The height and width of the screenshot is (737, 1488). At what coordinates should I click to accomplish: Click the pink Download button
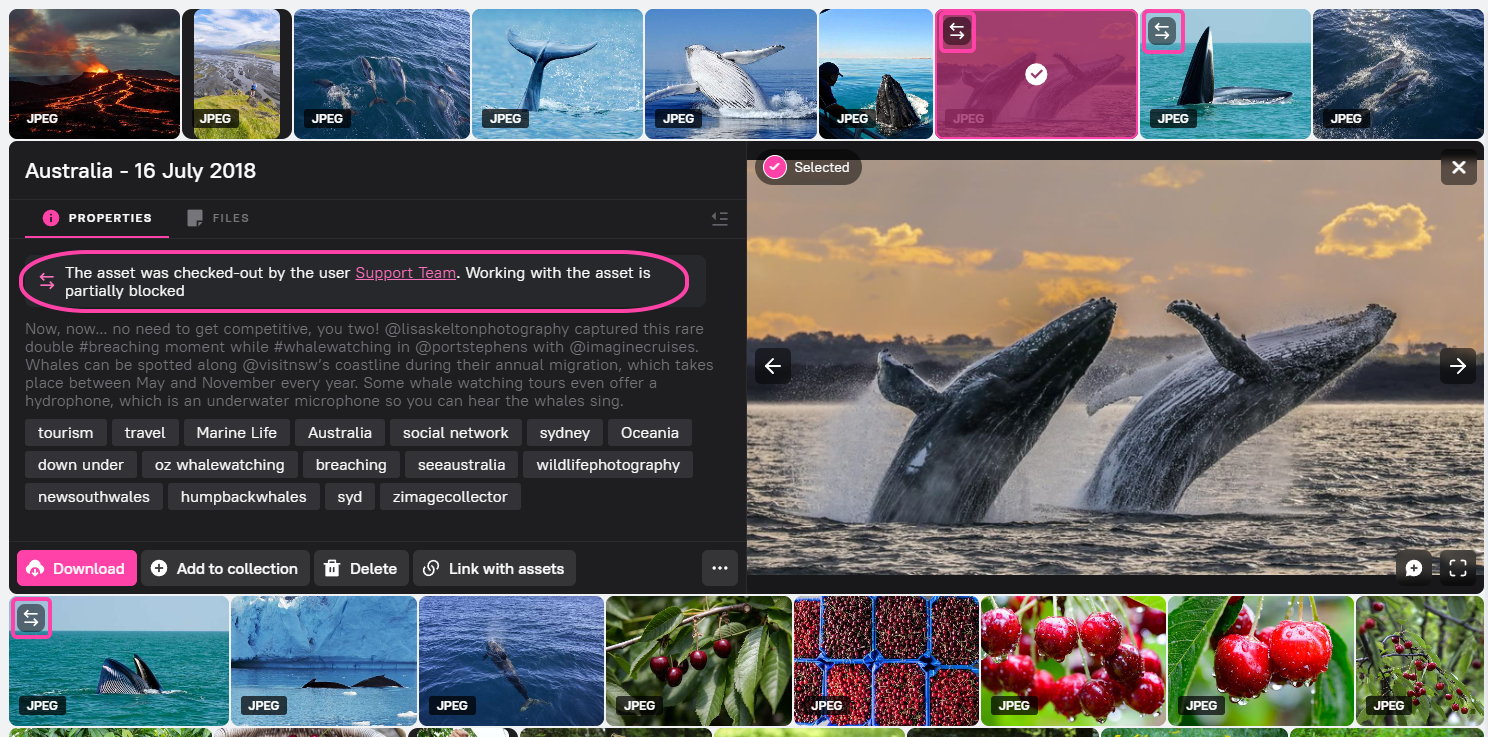click(x=77, y=568)
